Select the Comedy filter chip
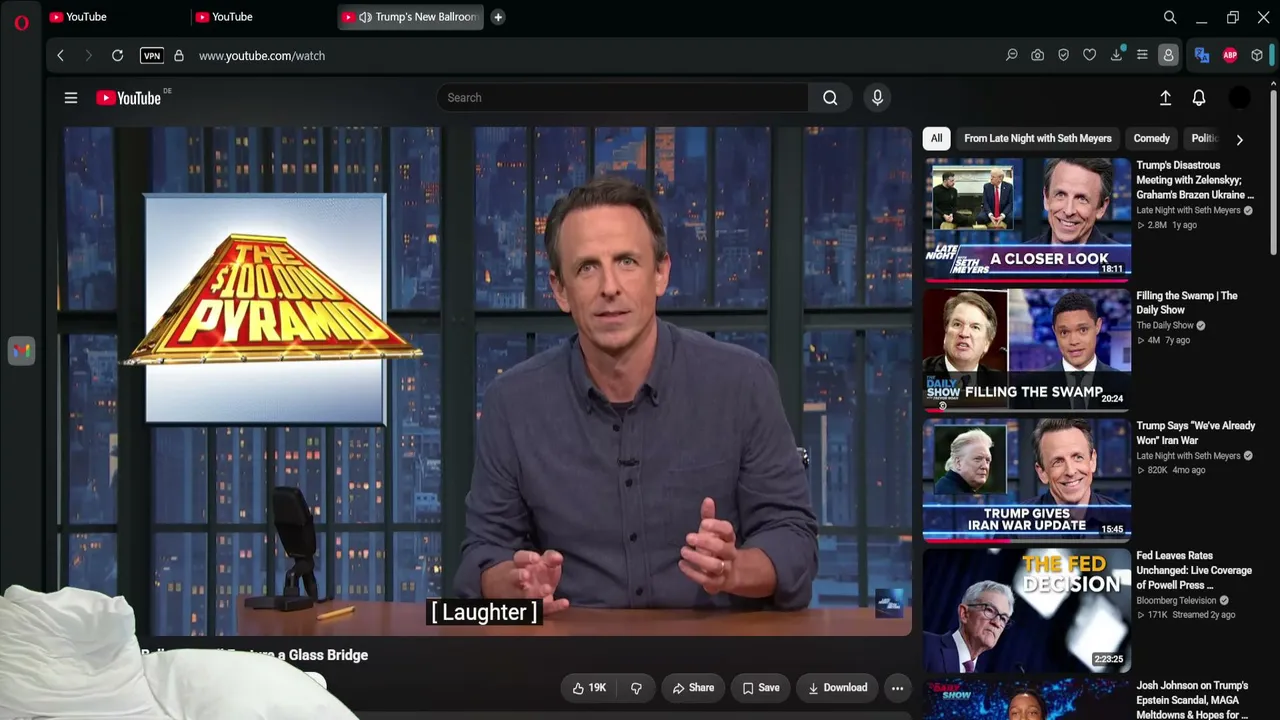Image resolution: width=1280 pixels, height=720 pixels. click(1151, 138)
